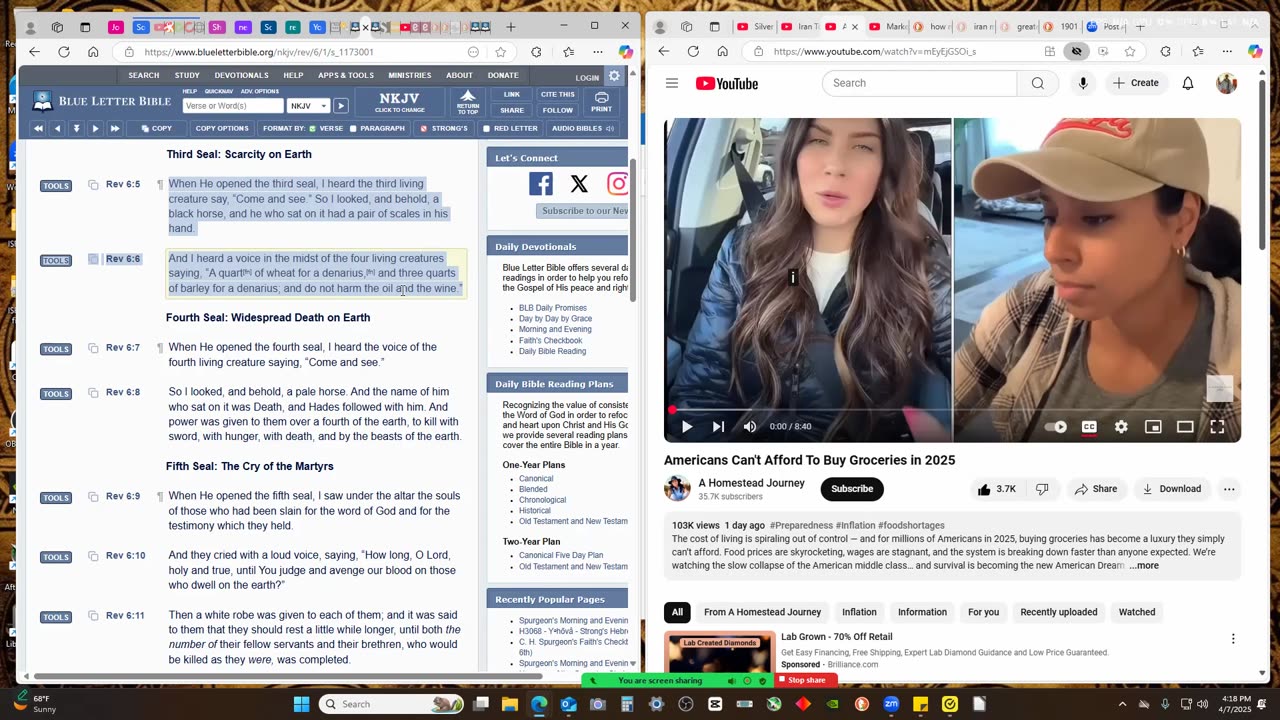Screen dimensions: 1280x720
Task: Click copy icon beside Rev 6:5
Action: point(93,185)
